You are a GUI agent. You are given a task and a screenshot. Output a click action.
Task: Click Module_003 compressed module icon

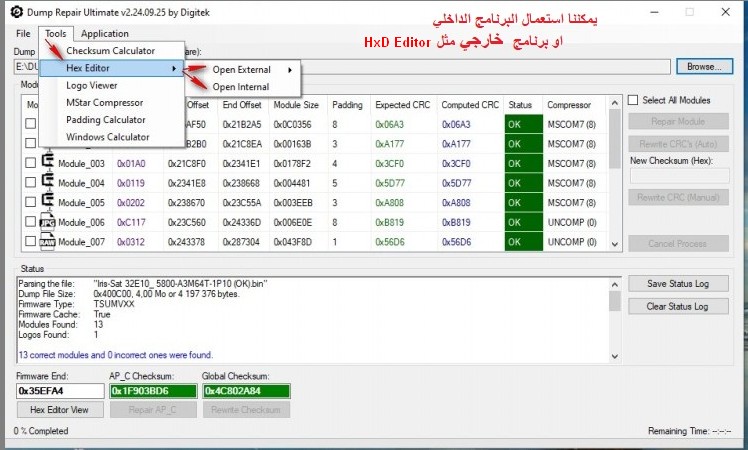tap(48, 161)
